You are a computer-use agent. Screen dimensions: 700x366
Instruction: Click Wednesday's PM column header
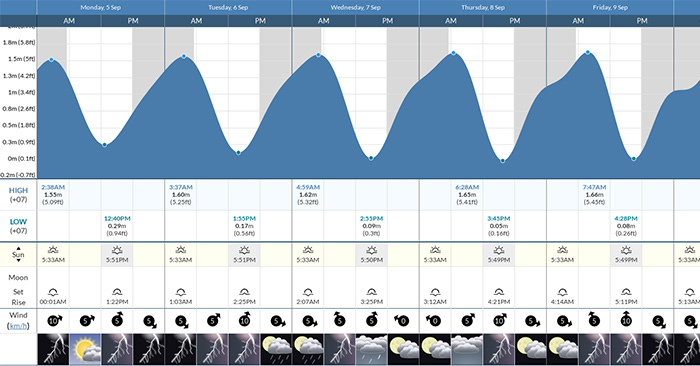point(388,21)
